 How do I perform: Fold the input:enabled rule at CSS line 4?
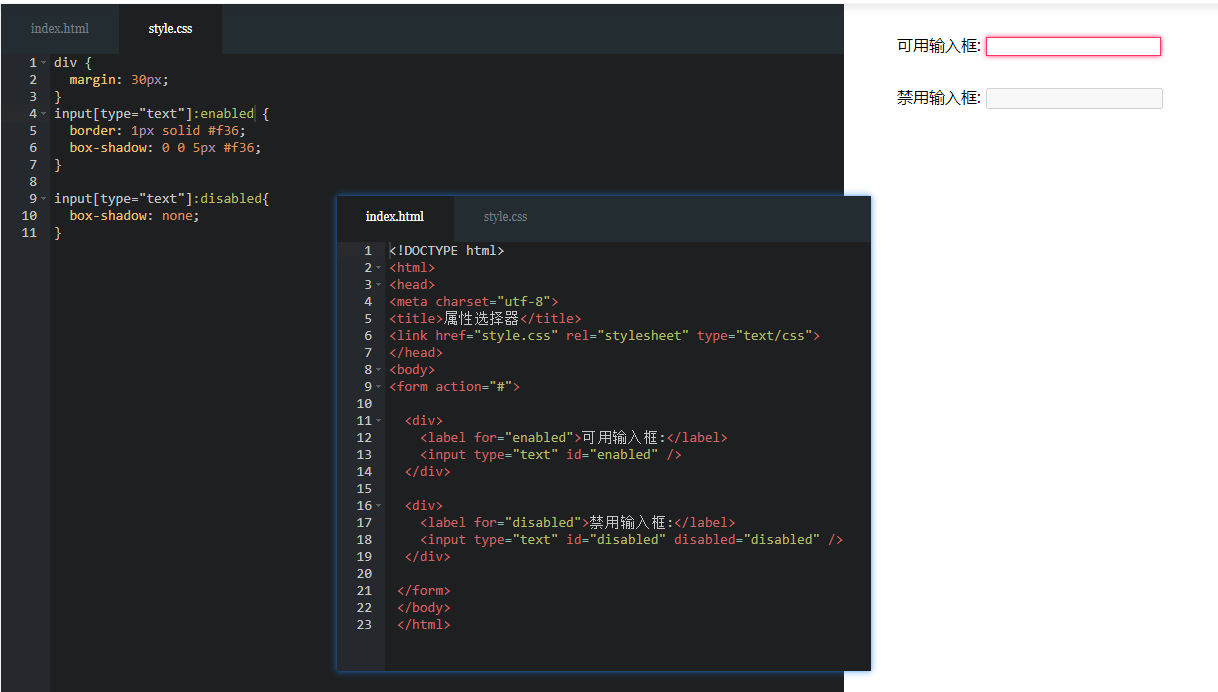[x=43, y=114]
